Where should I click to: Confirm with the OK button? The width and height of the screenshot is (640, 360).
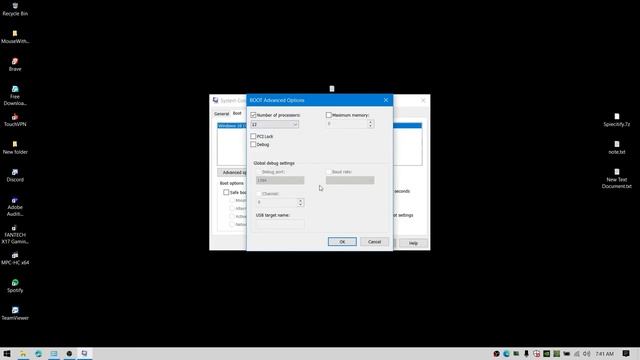(x=342, y=242)
